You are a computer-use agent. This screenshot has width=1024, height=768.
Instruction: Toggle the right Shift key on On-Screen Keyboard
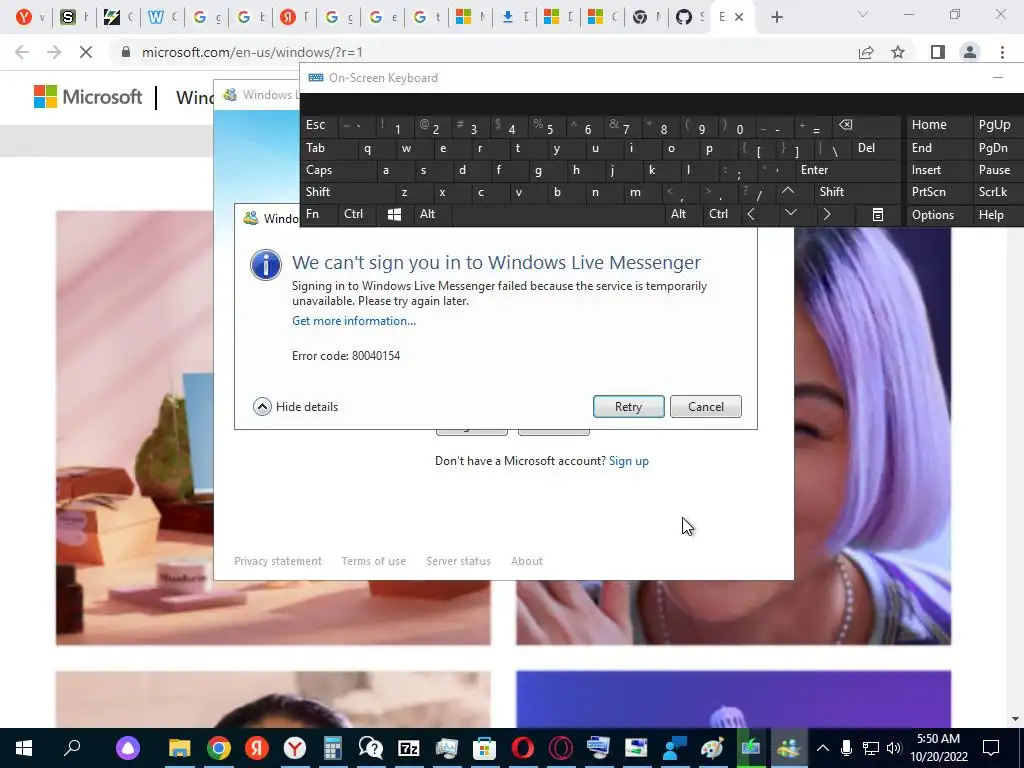click(x=856, y=192)
